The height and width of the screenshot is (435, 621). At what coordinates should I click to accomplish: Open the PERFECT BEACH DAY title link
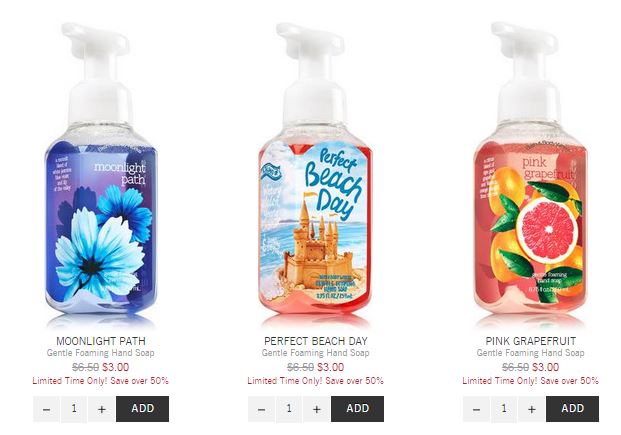point(316,341)
